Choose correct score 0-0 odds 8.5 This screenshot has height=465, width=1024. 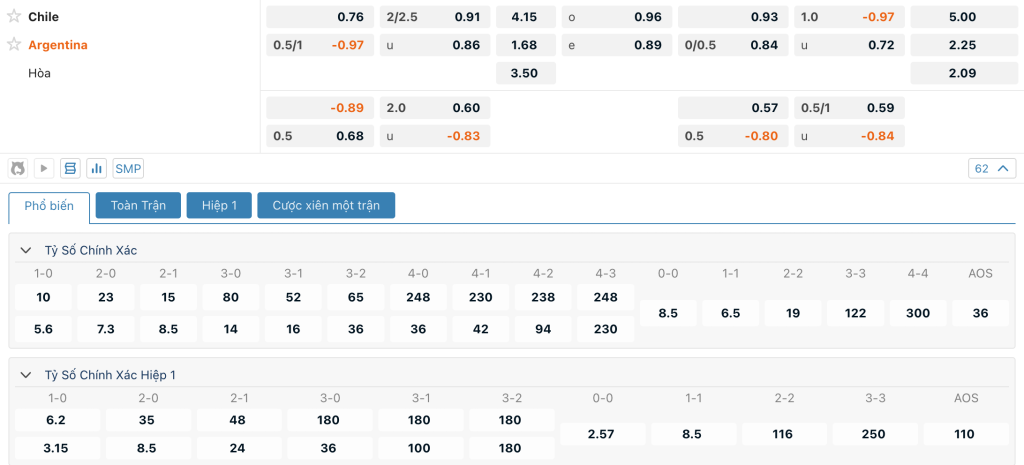668,313
